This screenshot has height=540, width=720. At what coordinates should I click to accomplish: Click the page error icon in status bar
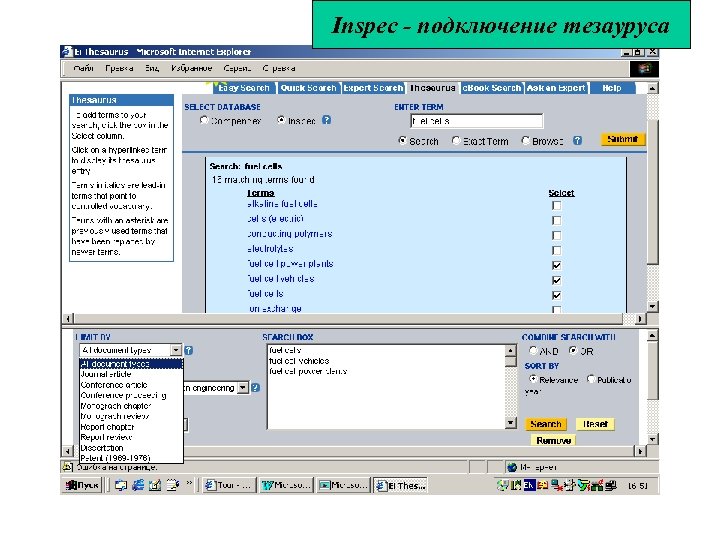(68, 467)
